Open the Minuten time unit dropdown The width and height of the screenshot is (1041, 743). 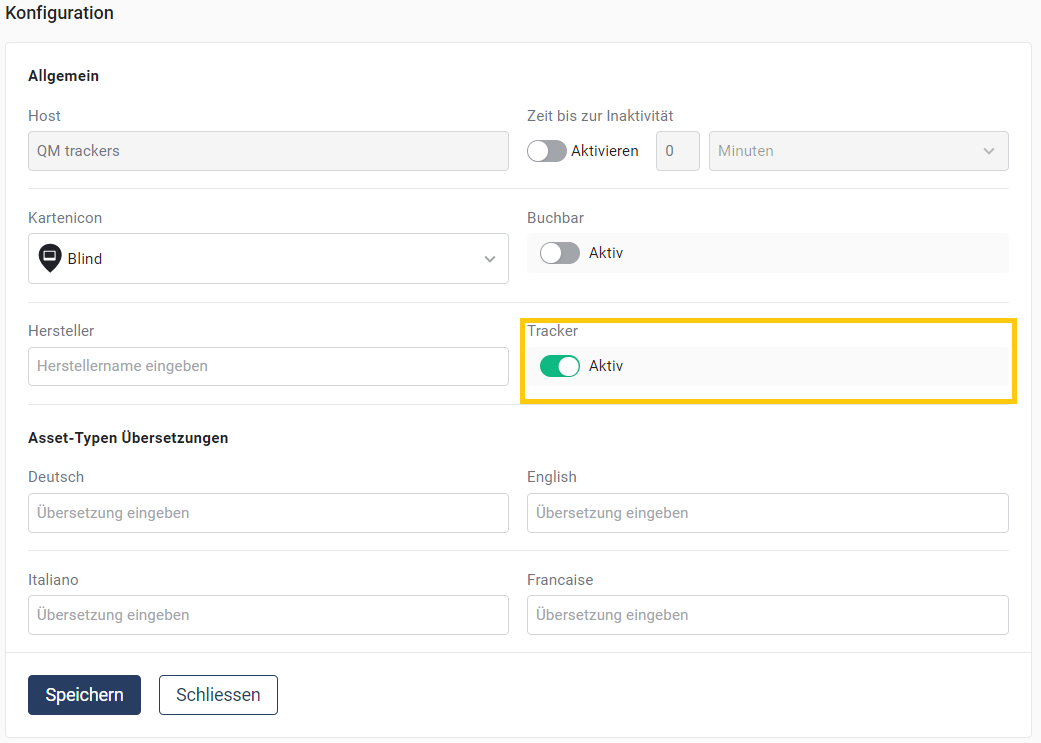click(858, 151)
